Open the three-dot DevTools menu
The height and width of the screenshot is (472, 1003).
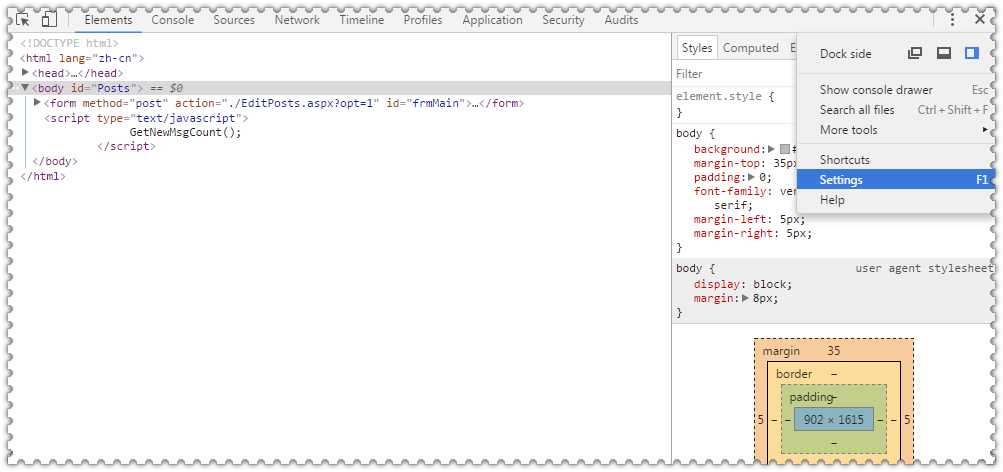pos(952,19)
